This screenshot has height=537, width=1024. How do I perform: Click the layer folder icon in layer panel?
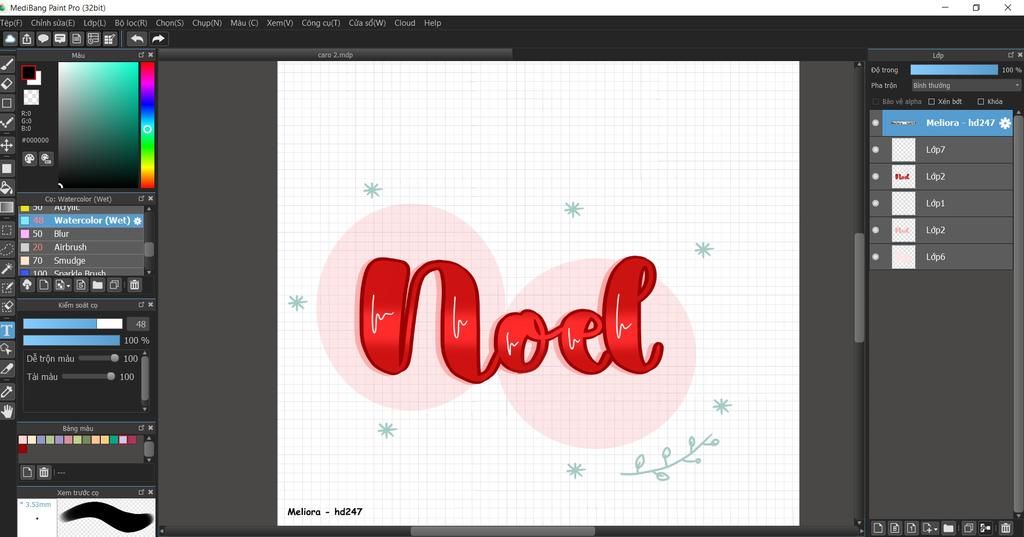click(x=948, y=528)
